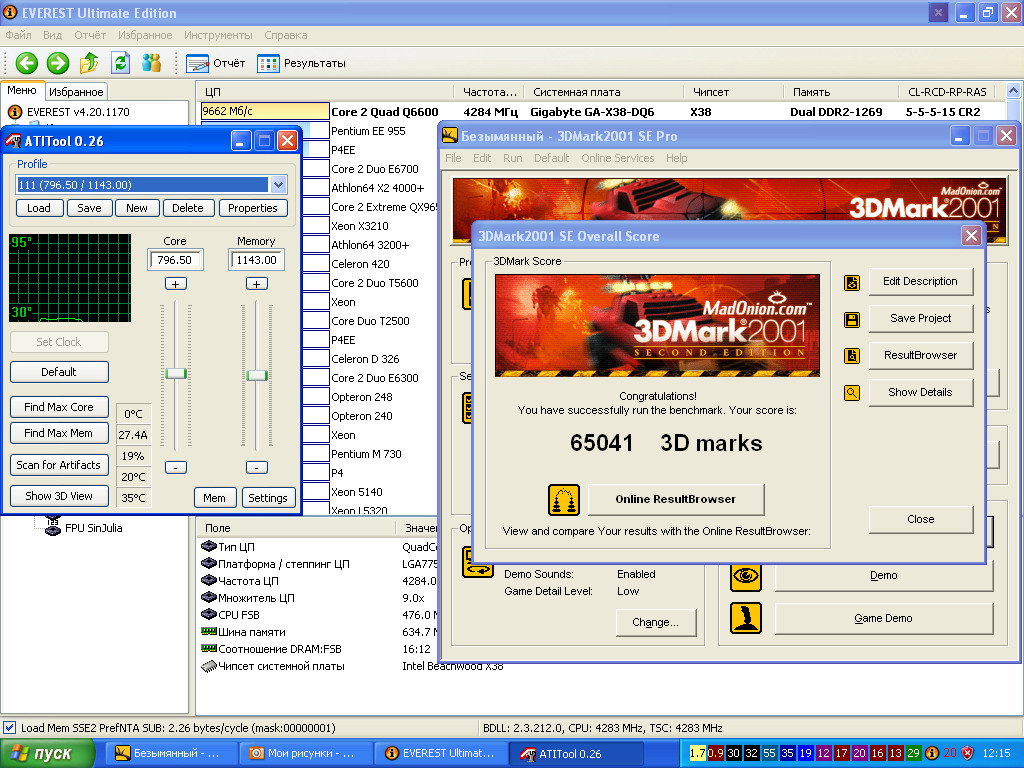Viewport: 1024px width, 768px height.
Task: Click the Properties button in ATITool
Action: point(253,208)
